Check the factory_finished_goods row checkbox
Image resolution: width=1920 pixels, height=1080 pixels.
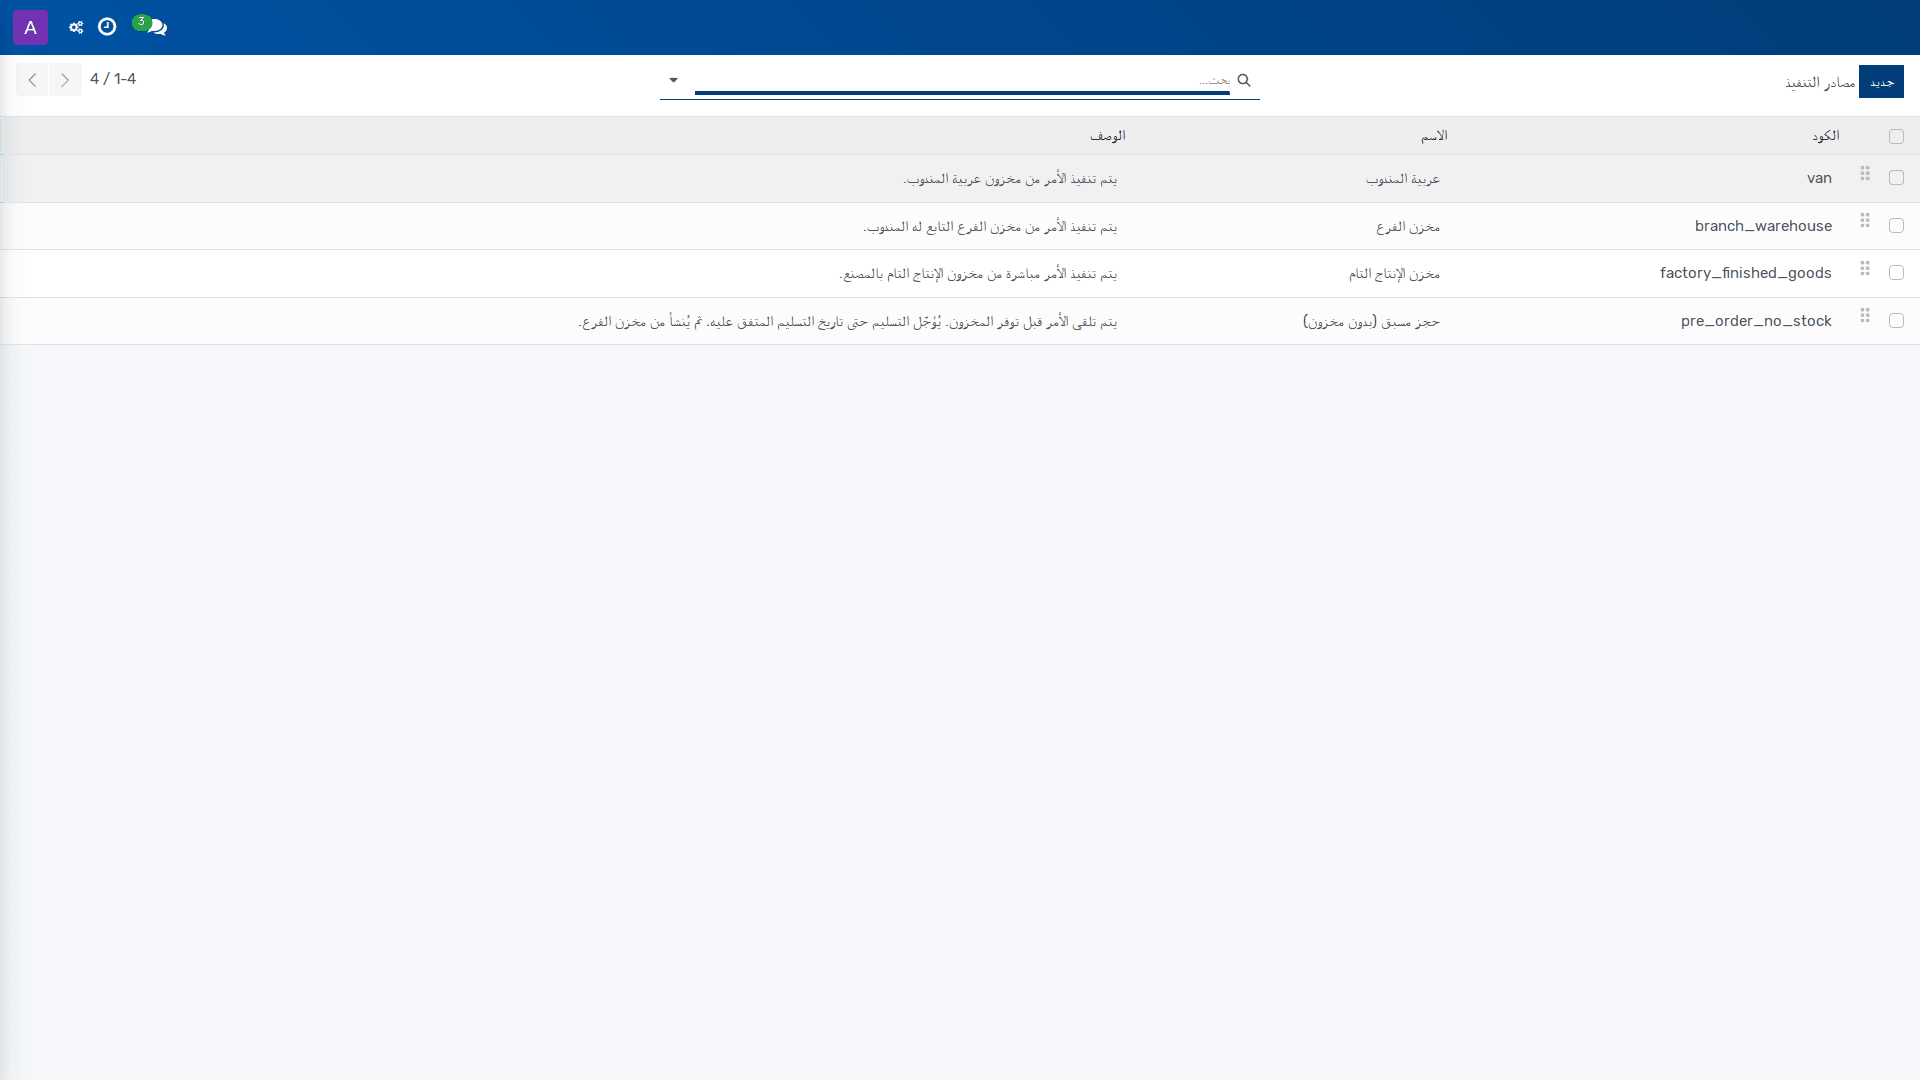pyautogui.click(x=1896, y=273)
